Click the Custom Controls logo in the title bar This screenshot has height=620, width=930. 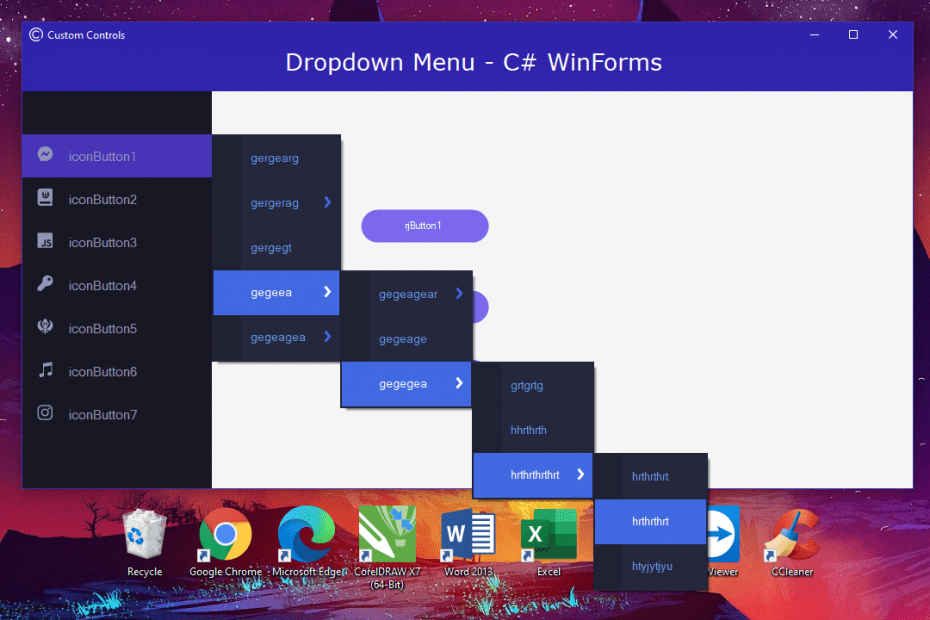click(35, 34)
